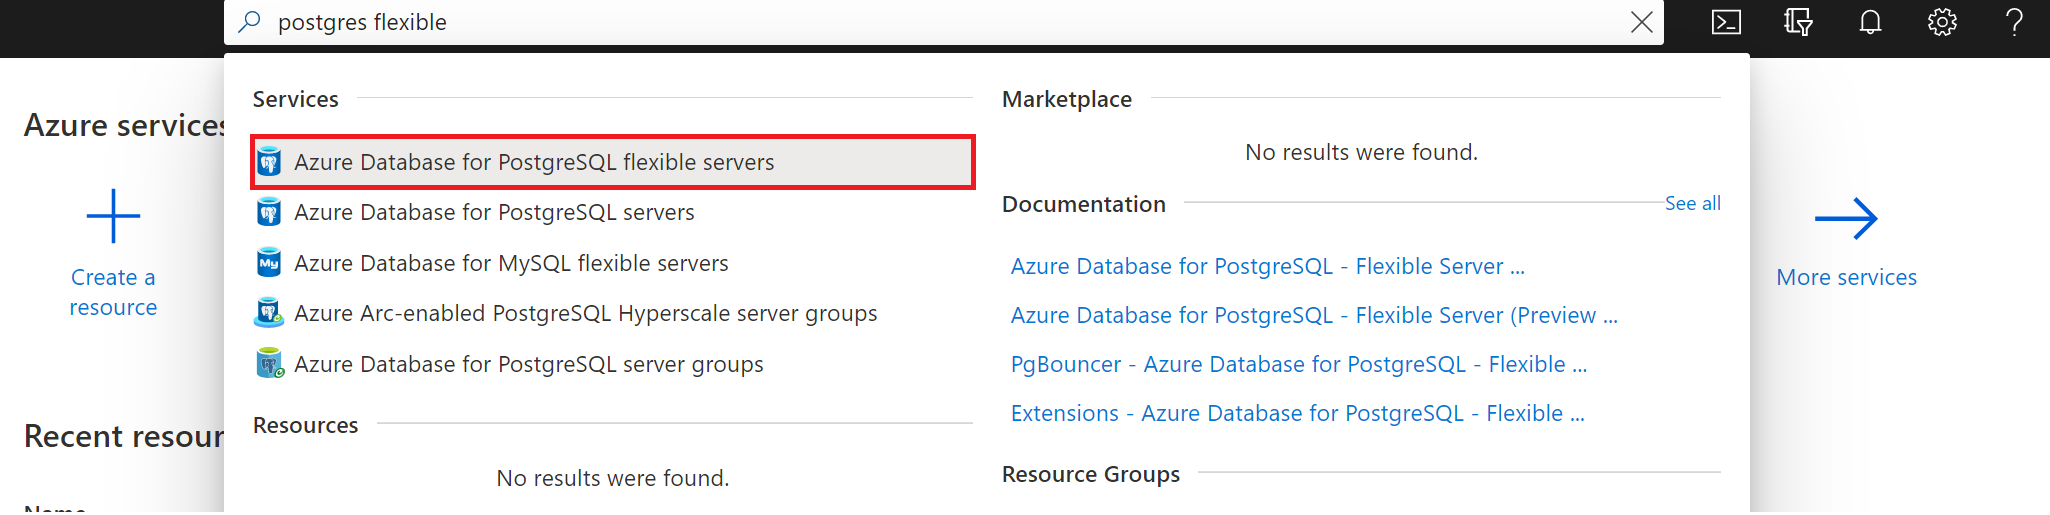Click the magnifier search icon
Screen dimensions: 2050x515
coord(250,22)
